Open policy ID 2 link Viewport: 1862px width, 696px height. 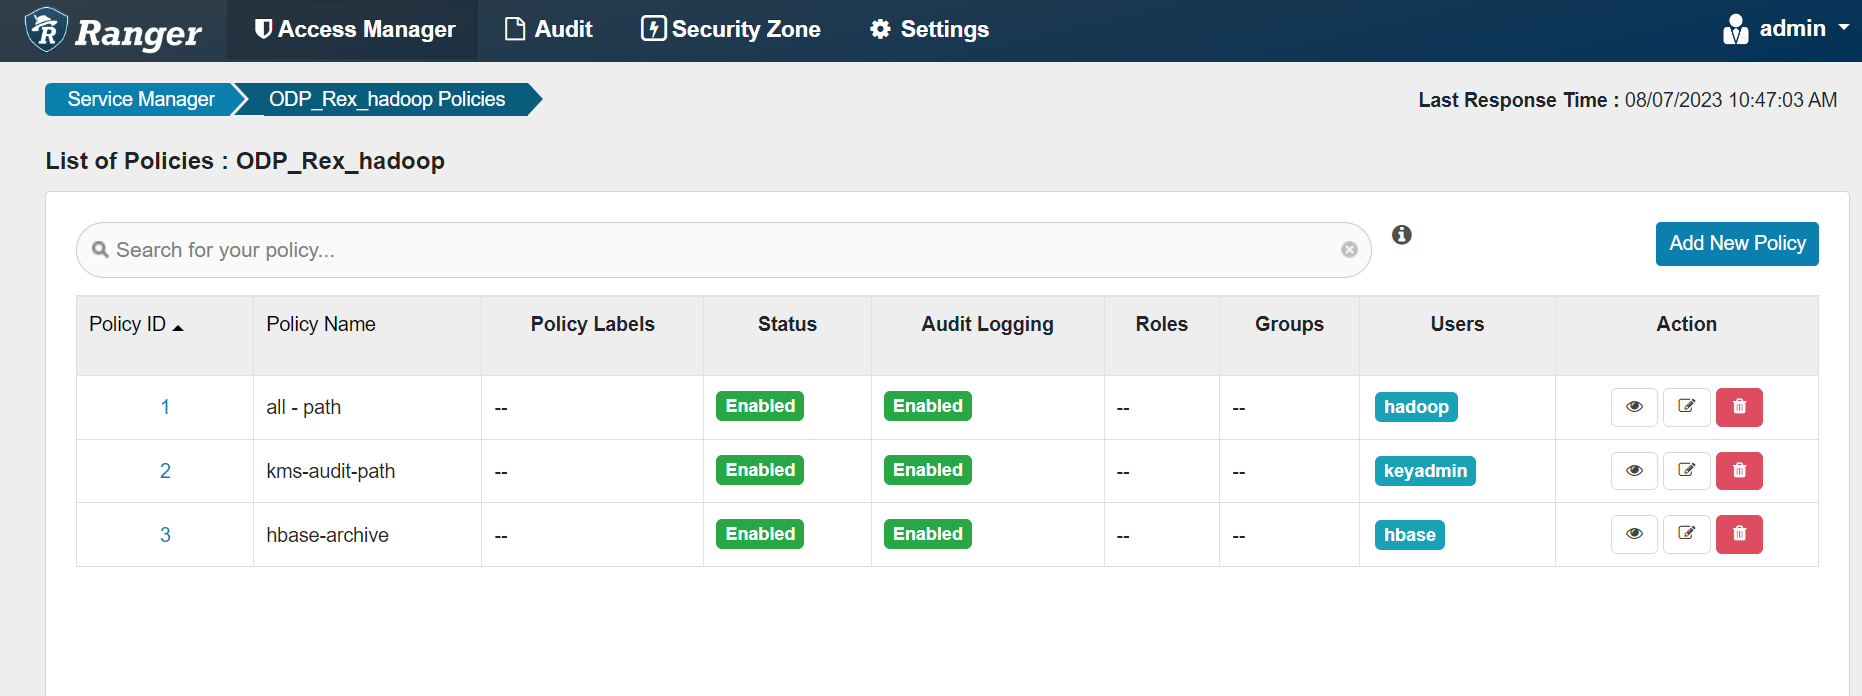click(165, 471)
